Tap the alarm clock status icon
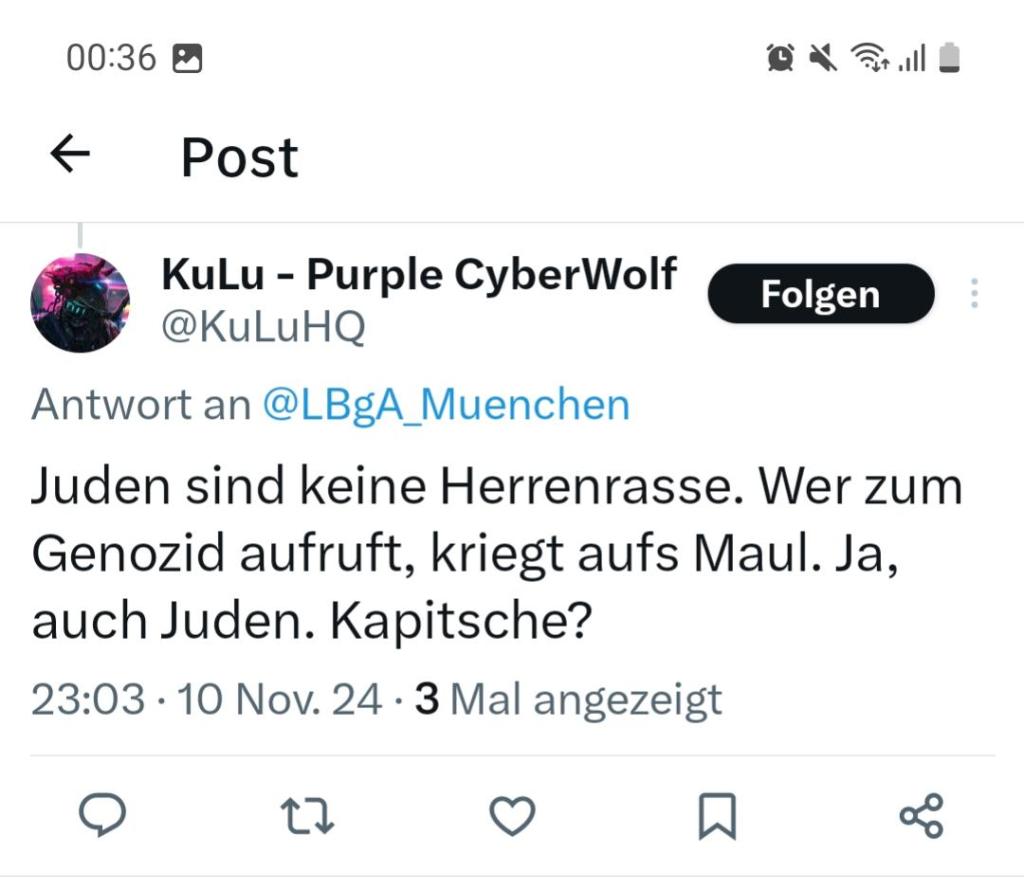 pyautogui.click(x=781, y=59)
